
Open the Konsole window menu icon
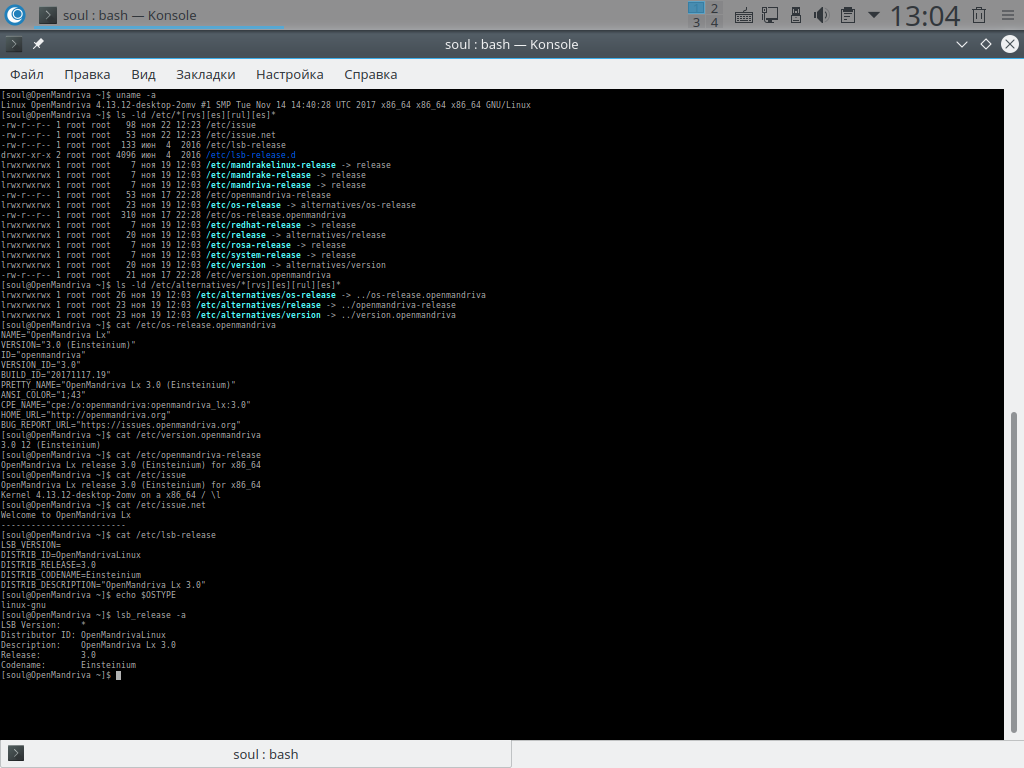point(14,44)
